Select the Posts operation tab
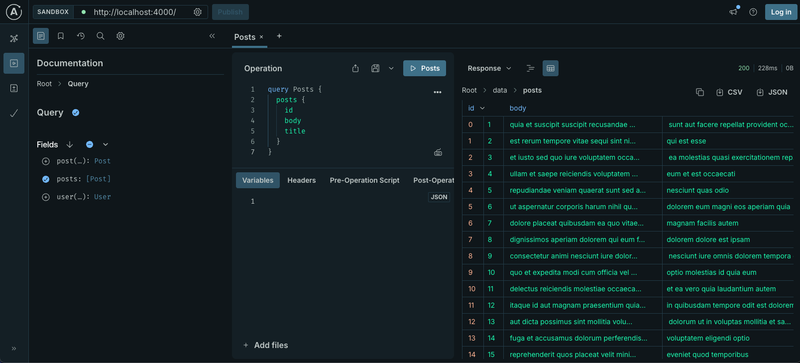The height and width of the screenshot is (363, 800). click(x=244, y=37)
